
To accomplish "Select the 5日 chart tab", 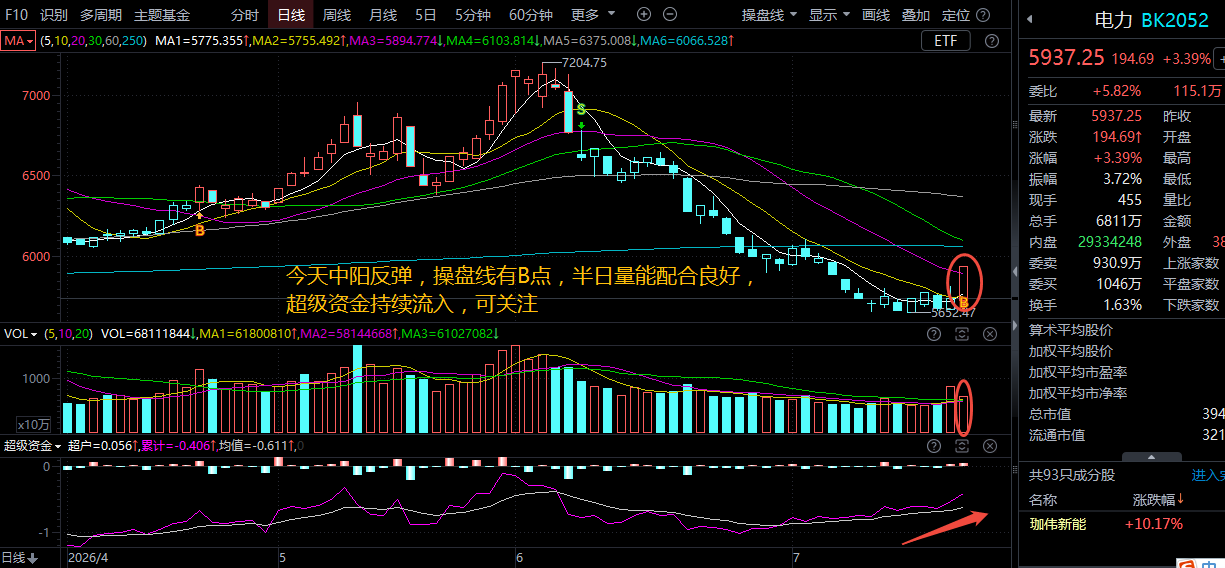I will point(425,15).
